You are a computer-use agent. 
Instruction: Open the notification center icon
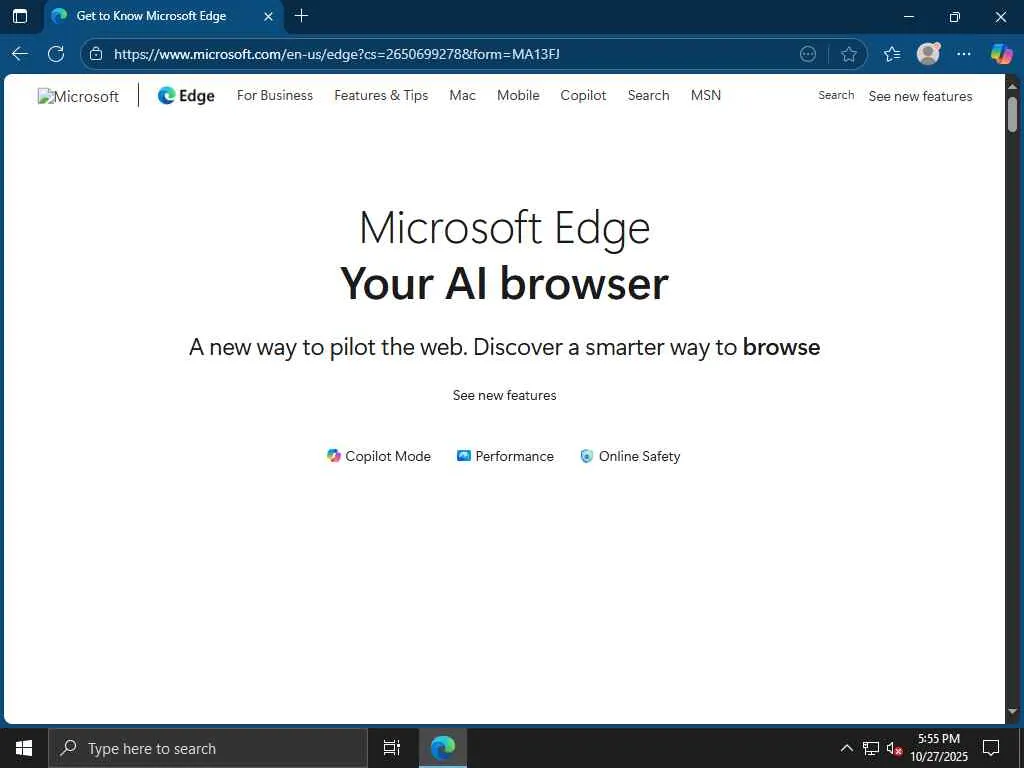[x=991, y=748]
